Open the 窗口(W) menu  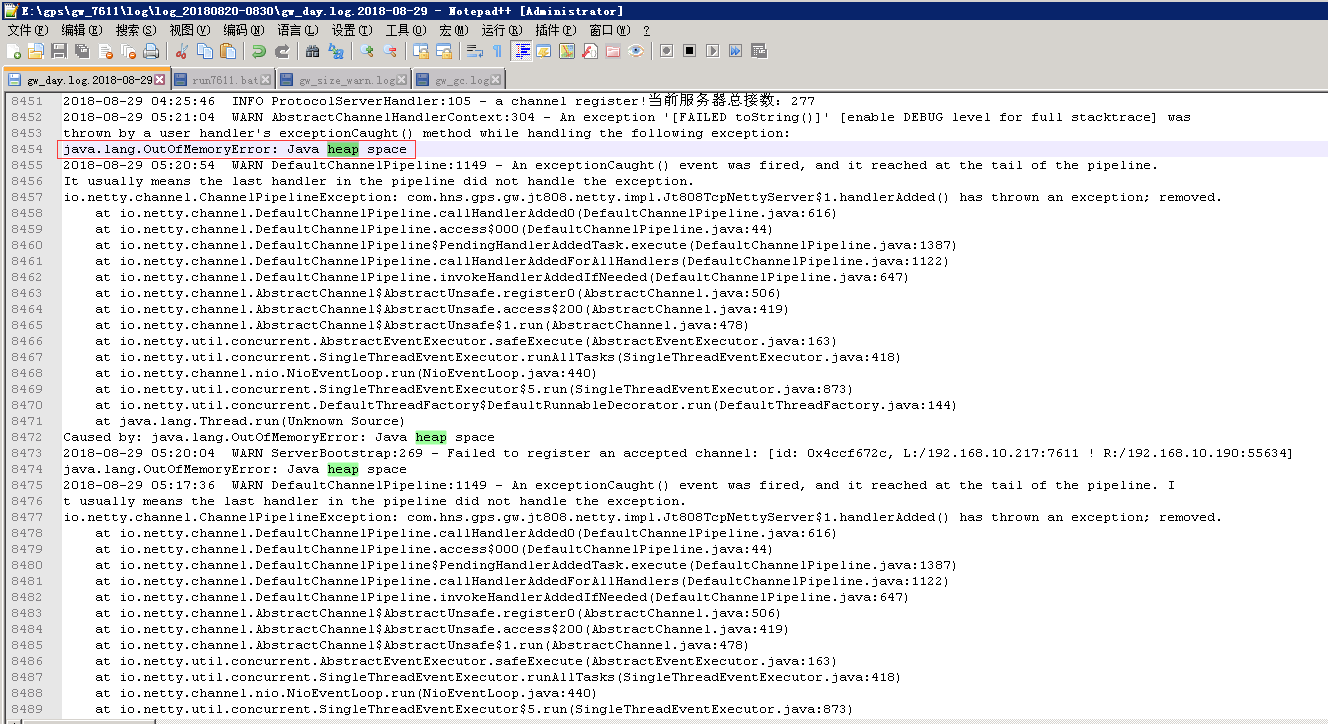click(x=610, y=30)
